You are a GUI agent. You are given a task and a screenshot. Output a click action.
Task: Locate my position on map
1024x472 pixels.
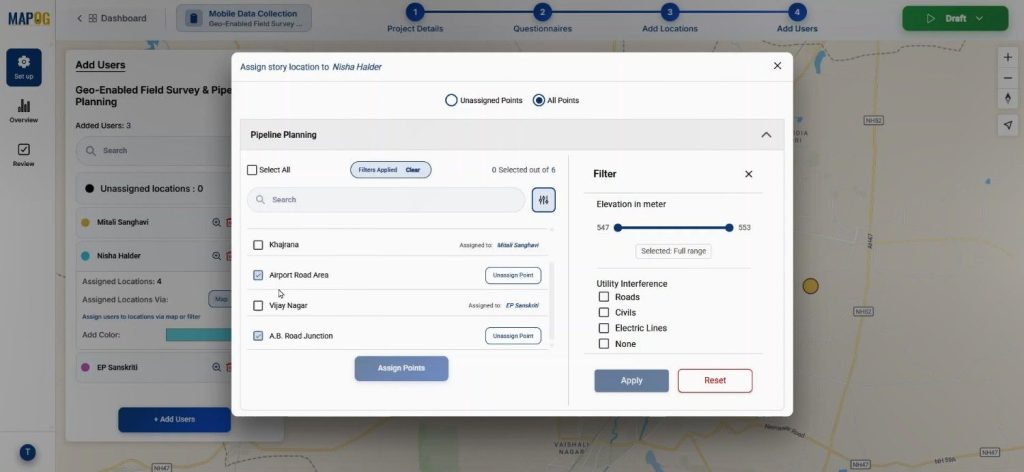click(x=1008, y=125)
